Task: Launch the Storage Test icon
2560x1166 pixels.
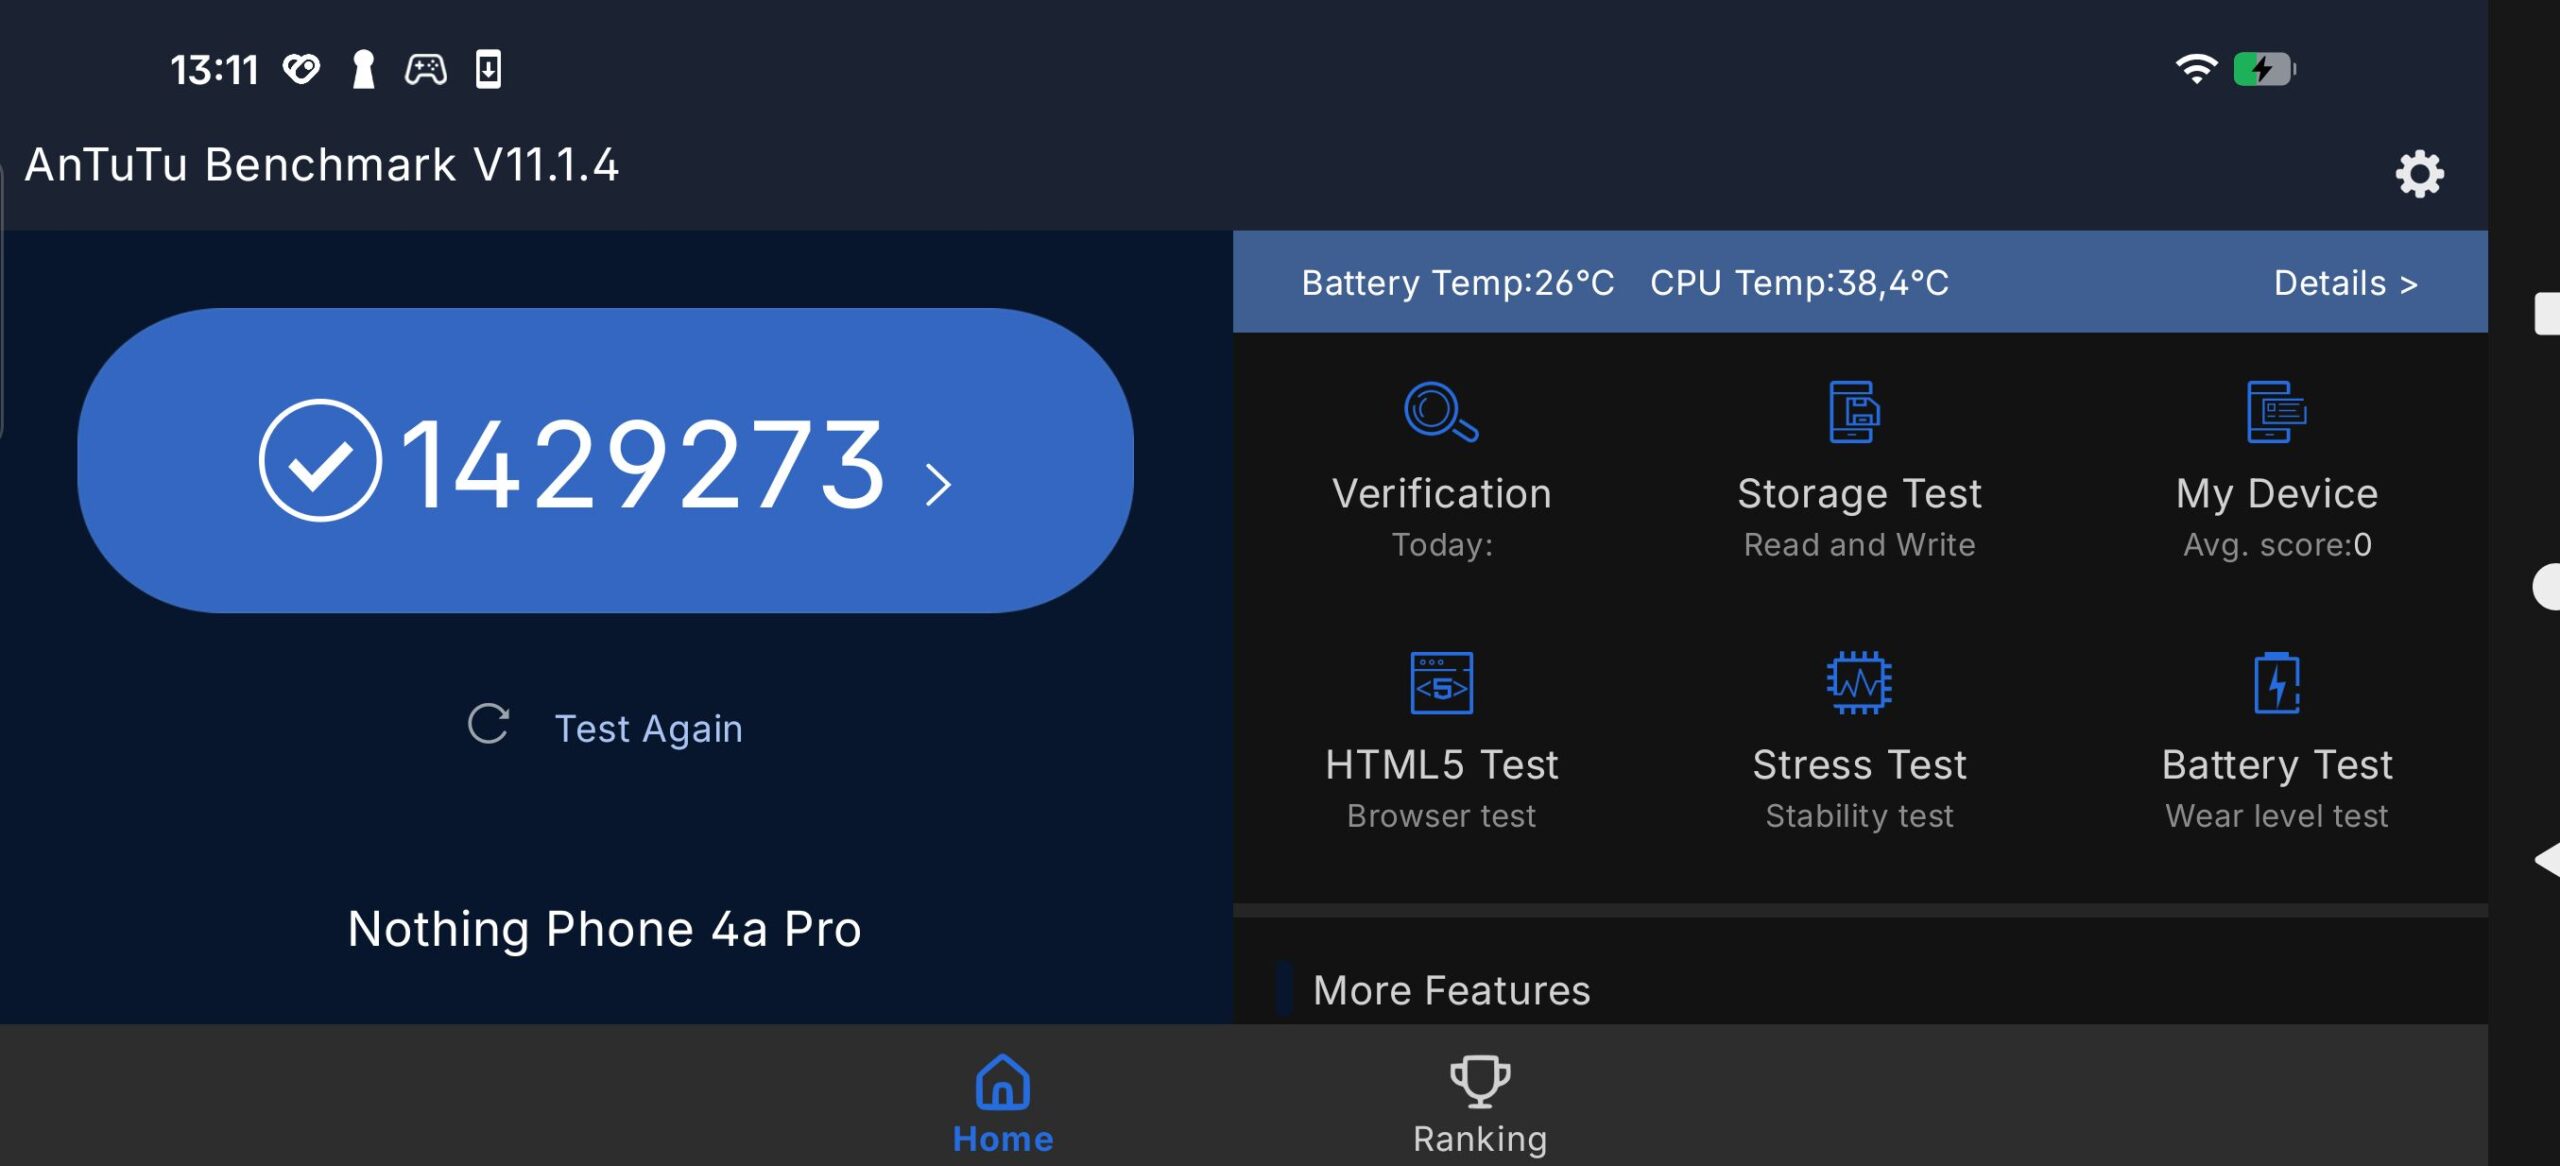Action: (1855, 411)
